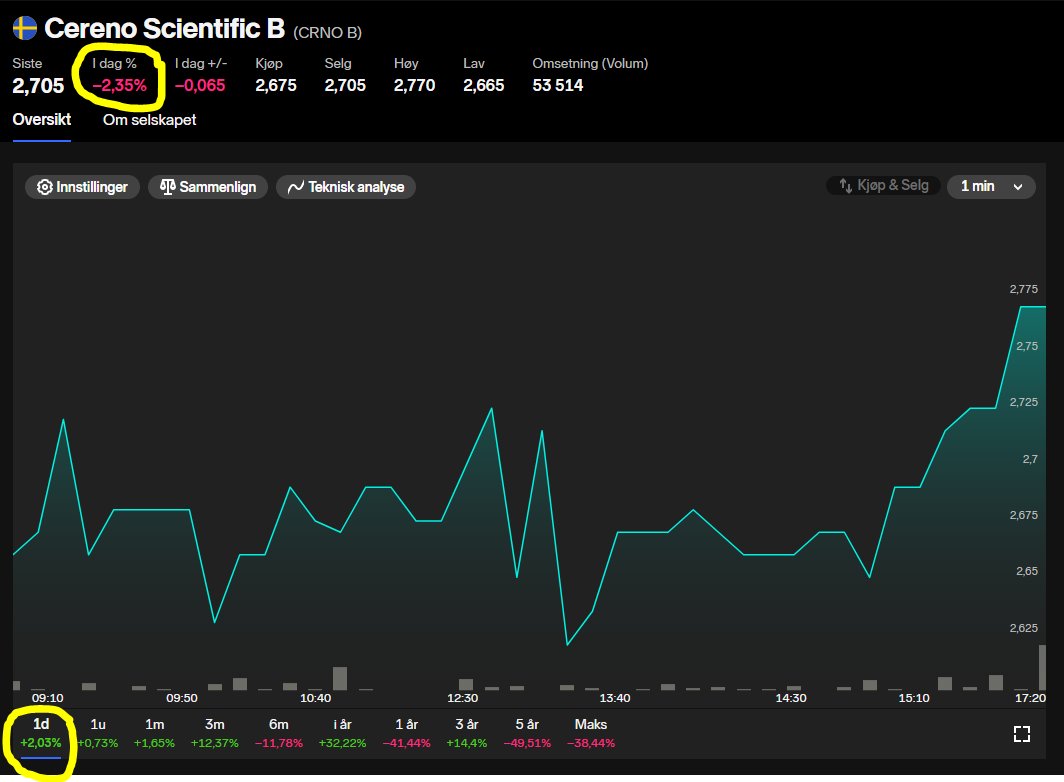1064x782 pixels.
Task: Select the 1 år time range
Action: click(x=406, y=733)
